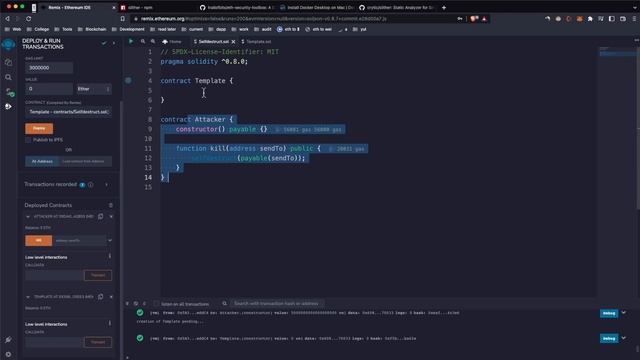
Task: Click the kill address parameter field
Action: tap(80, 241)
